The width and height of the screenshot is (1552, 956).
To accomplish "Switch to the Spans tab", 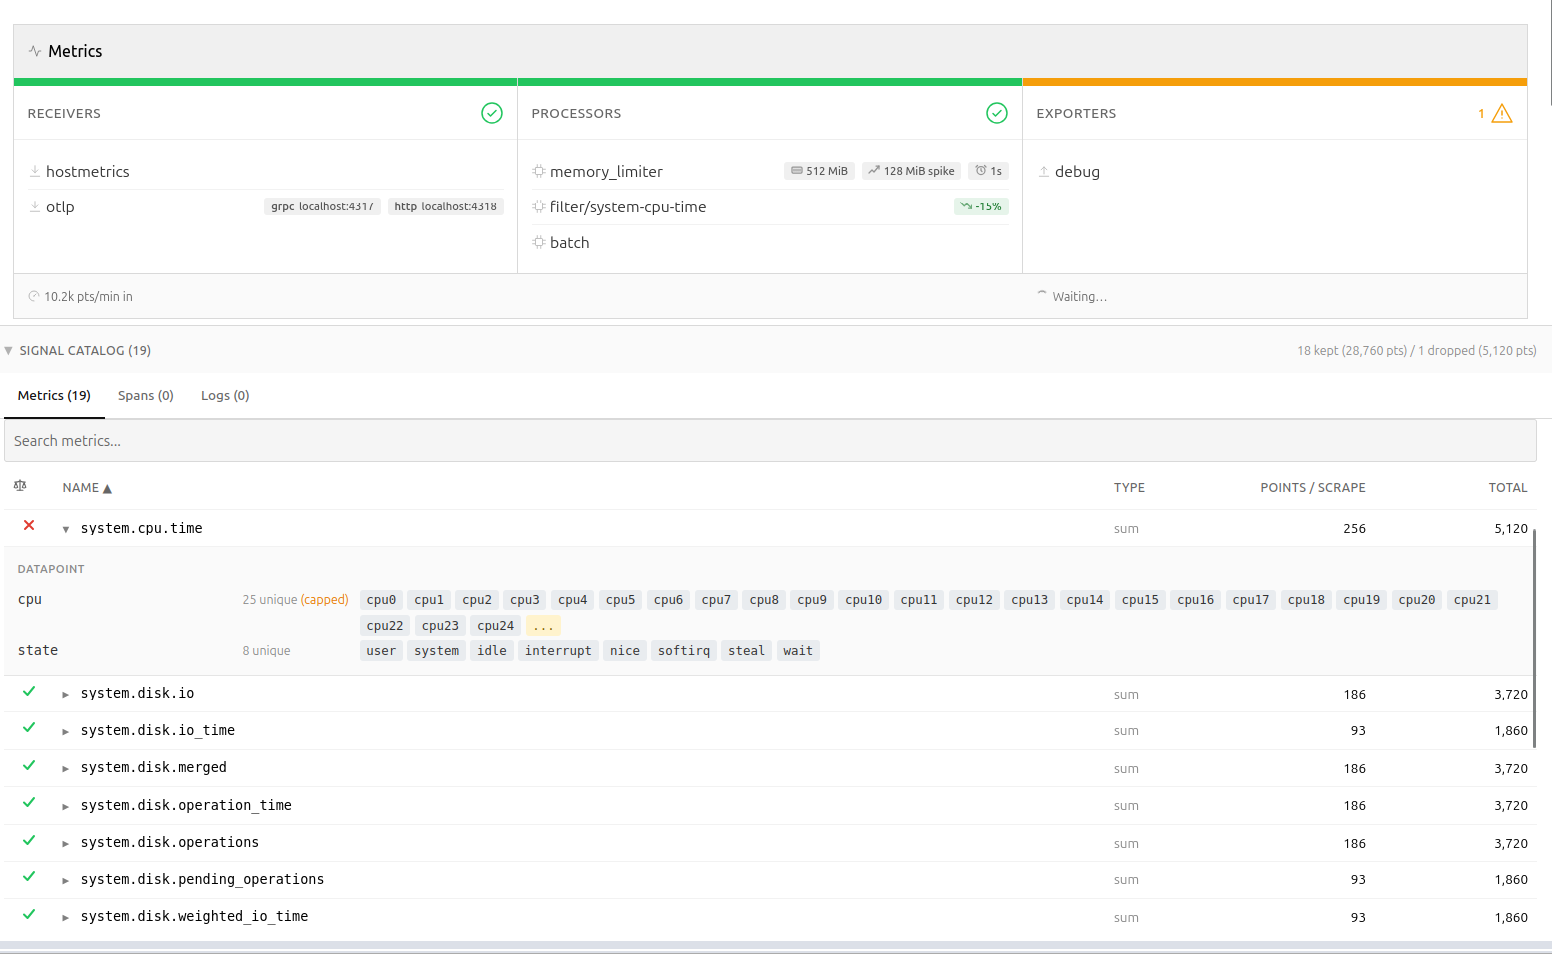I will pos(145,395).
